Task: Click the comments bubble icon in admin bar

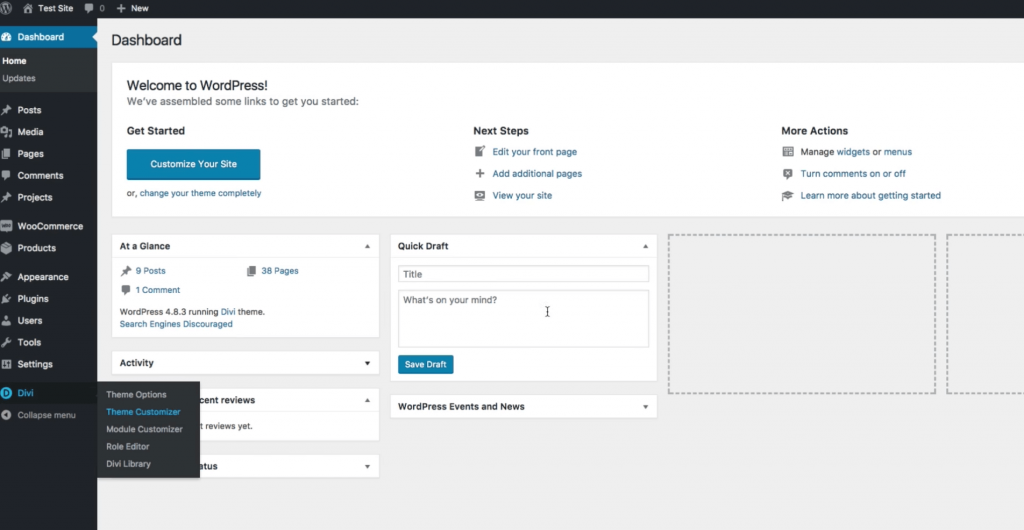Action: coord(89,8)
